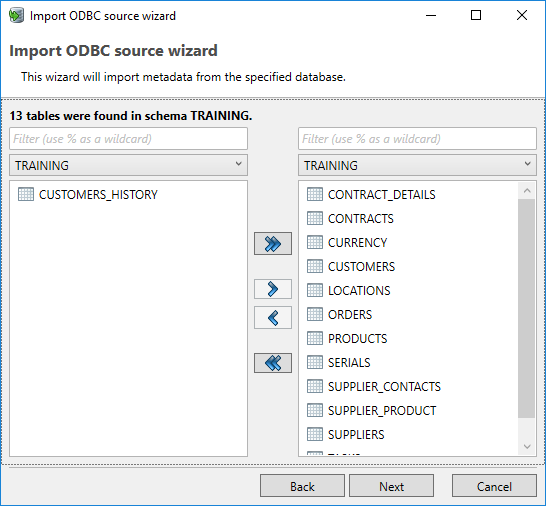Click the table icon beside CURRENCY

[x=315, y=242]
